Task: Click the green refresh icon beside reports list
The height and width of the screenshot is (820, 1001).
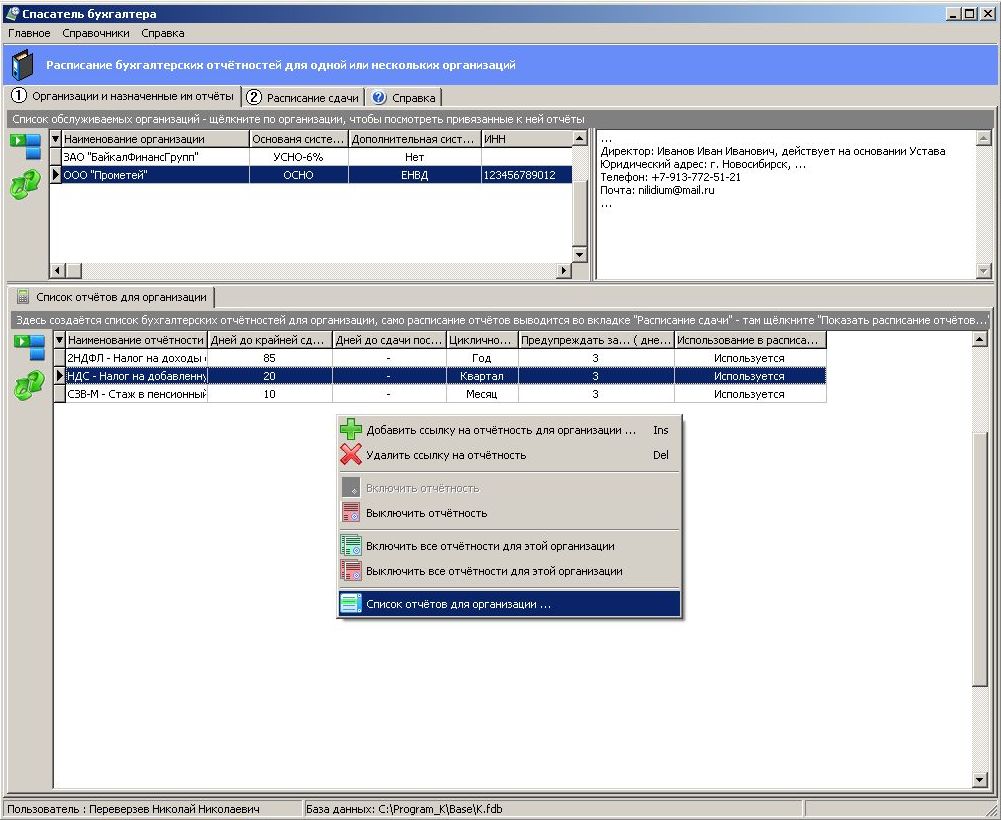Action: [x=28, y=384]
